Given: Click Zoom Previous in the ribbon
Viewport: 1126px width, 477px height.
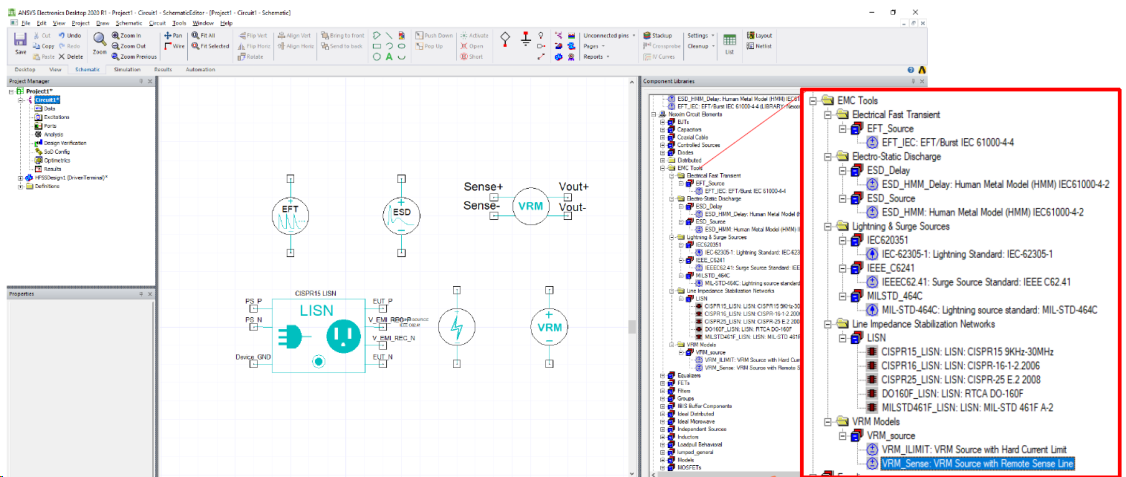Looking at the screenshot, I should click(x=134, y=56).
